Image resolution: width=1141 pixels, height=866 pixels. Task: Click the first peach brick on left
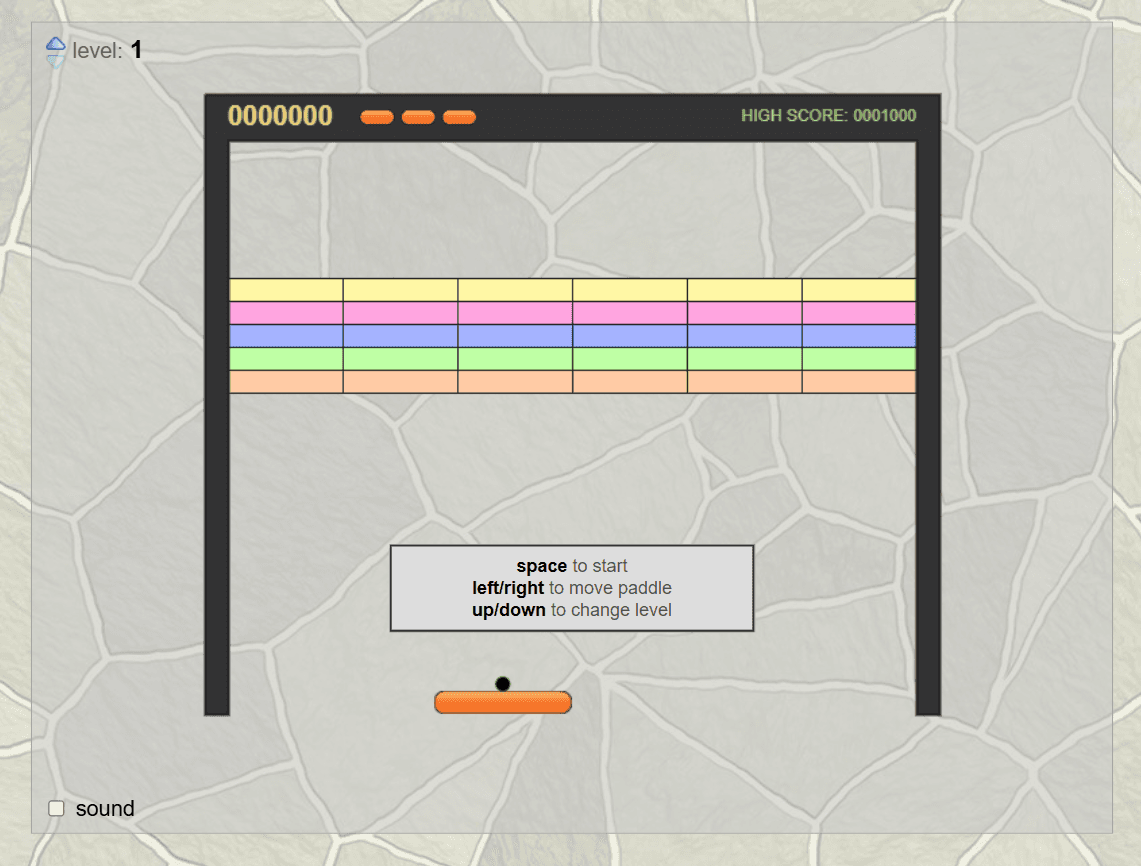pyautogui.click(x=286, y=381)
